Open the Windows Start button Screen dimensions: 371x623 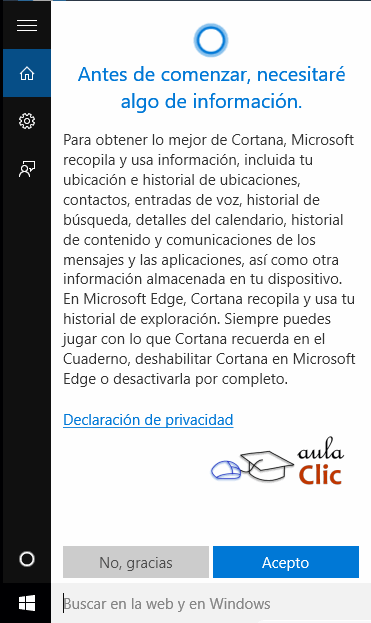click(x=27, y=604)
